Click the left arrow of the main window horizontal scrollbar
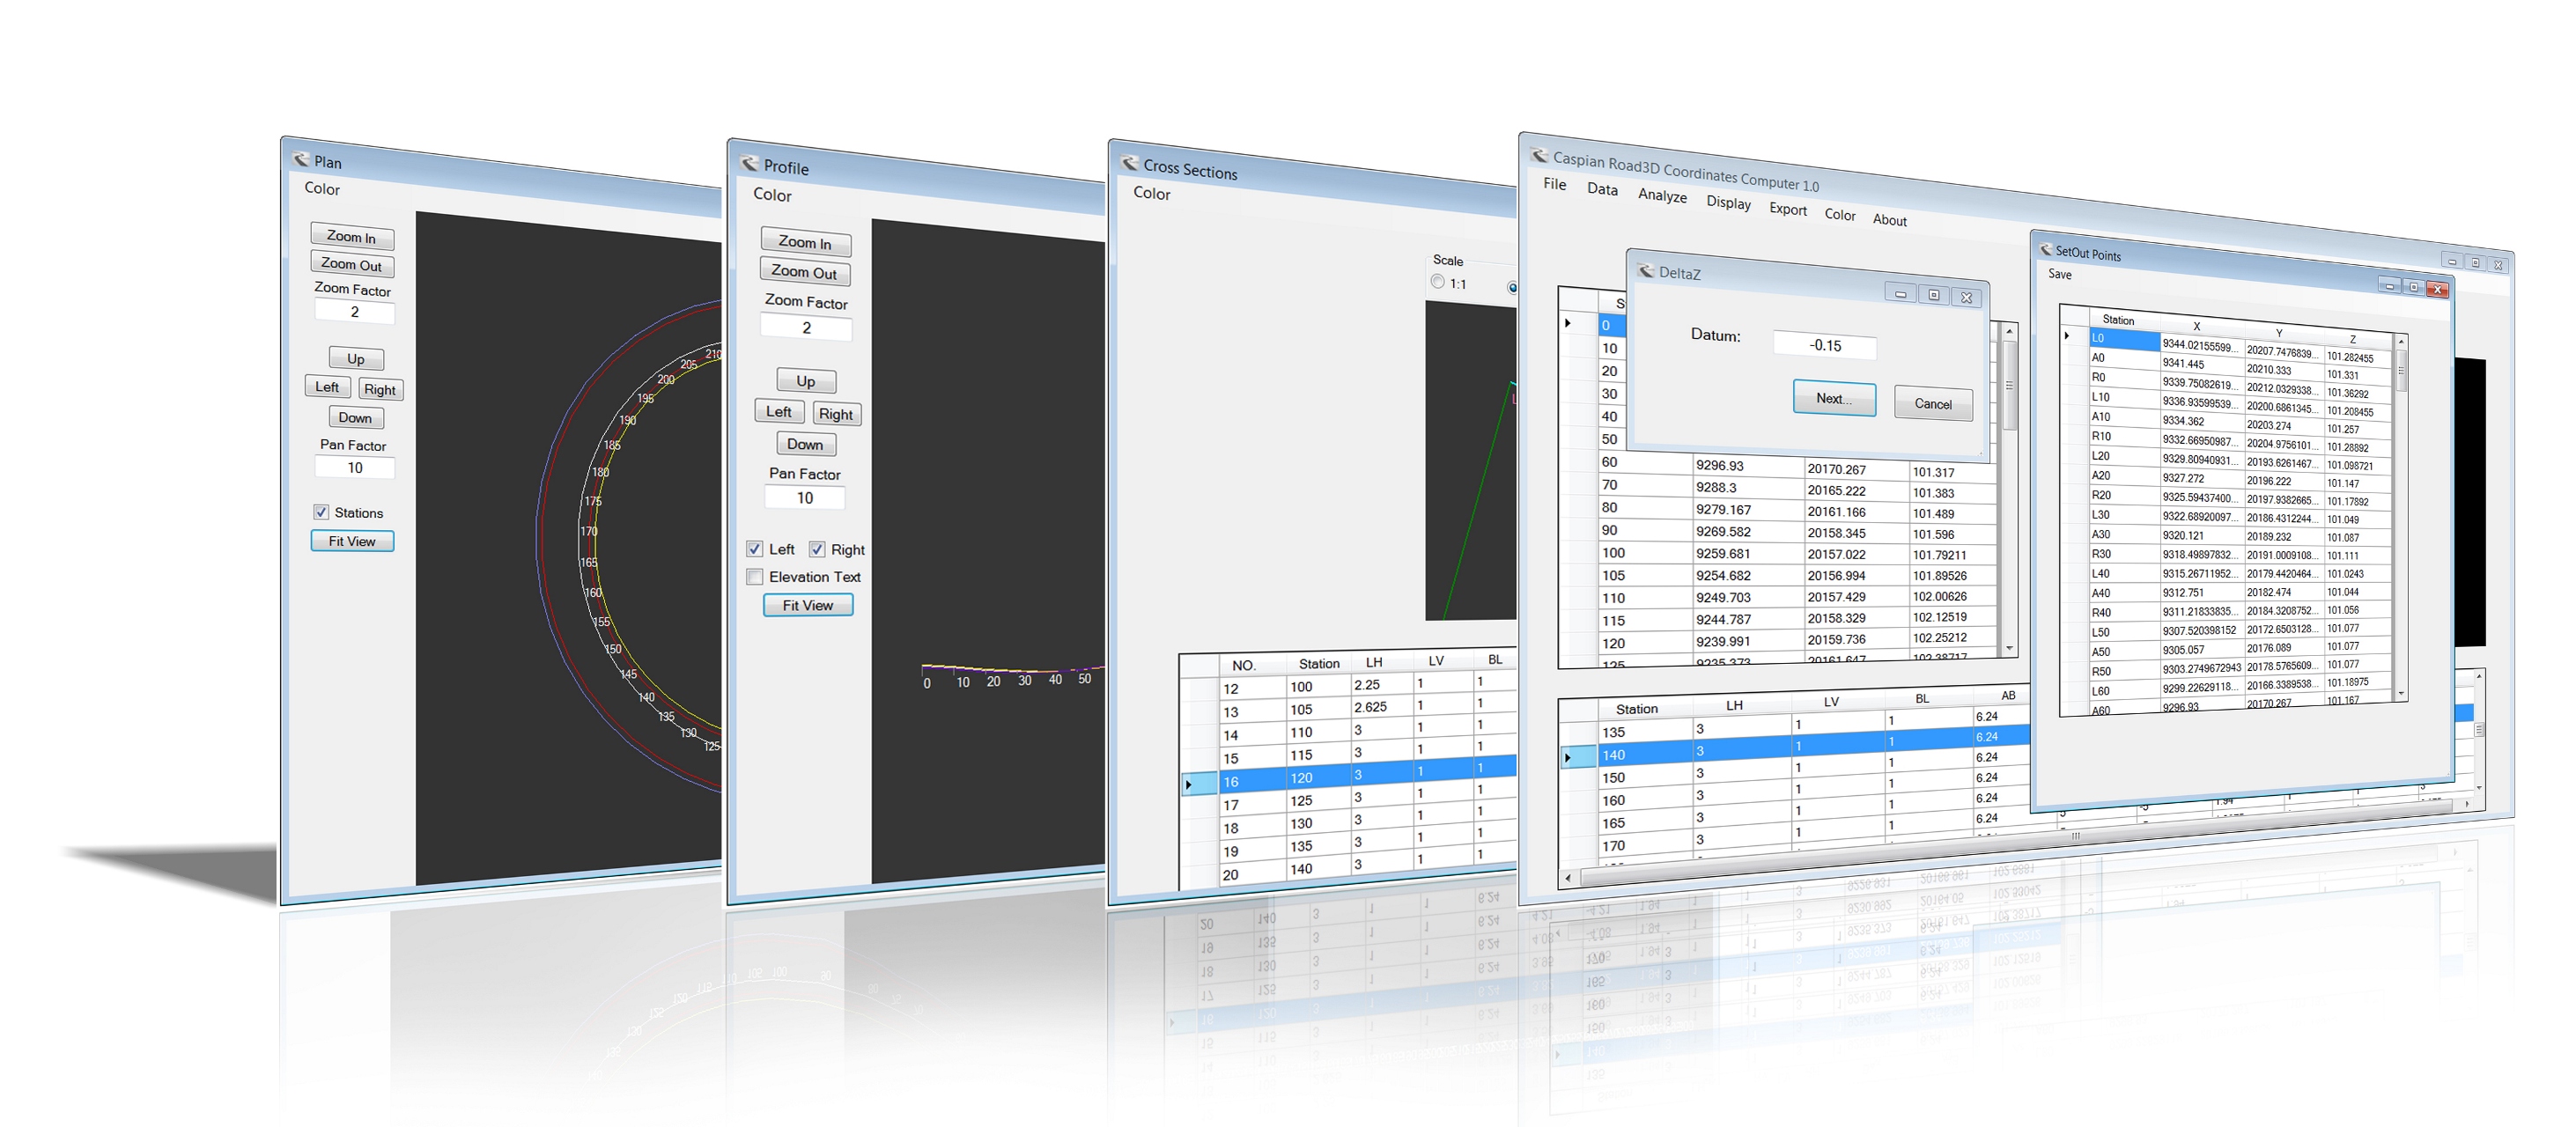 click(x=1568, y=878)
